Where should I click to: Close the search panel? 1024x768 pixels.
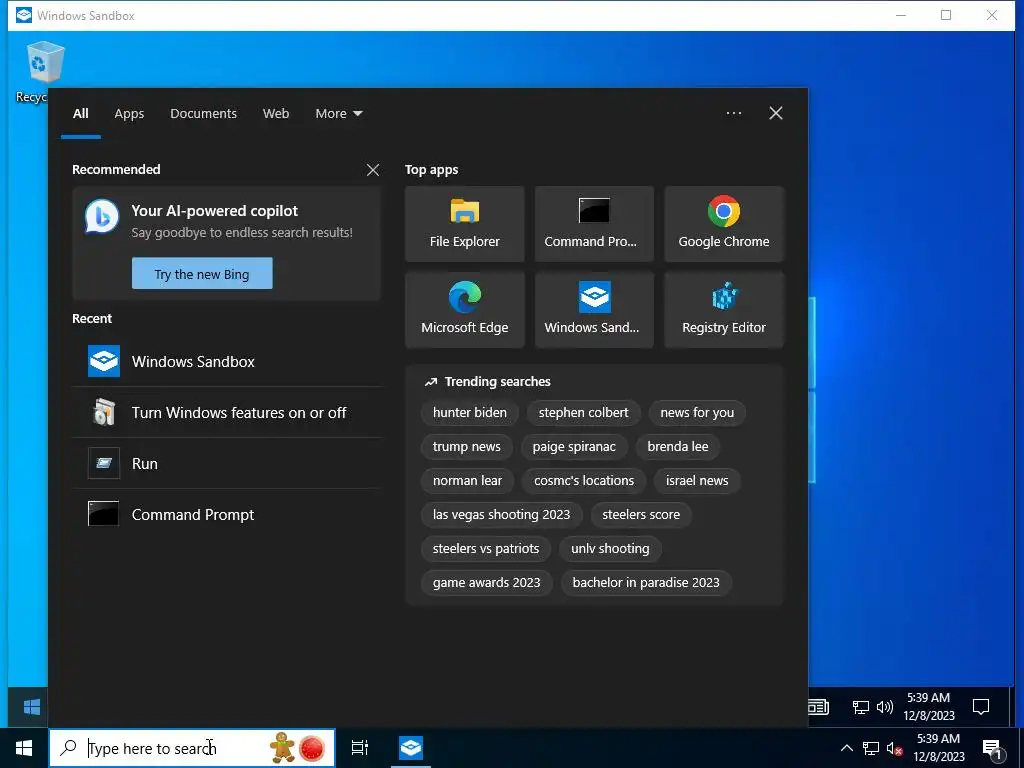776,113
